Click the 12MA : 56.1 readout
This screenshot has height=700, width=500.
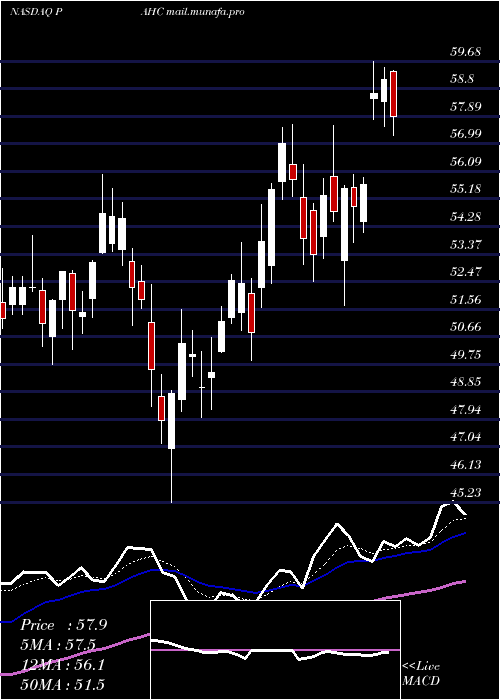point(63,665)
